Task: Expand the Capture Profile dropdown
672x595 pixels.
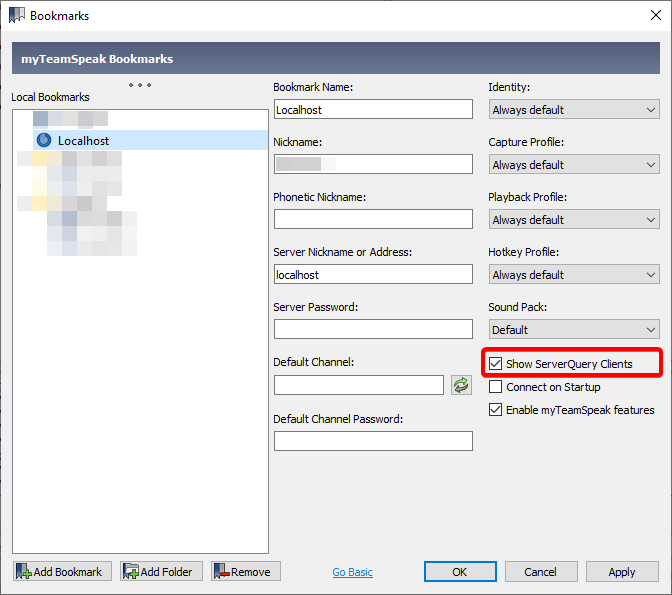Action: point(574,165)
